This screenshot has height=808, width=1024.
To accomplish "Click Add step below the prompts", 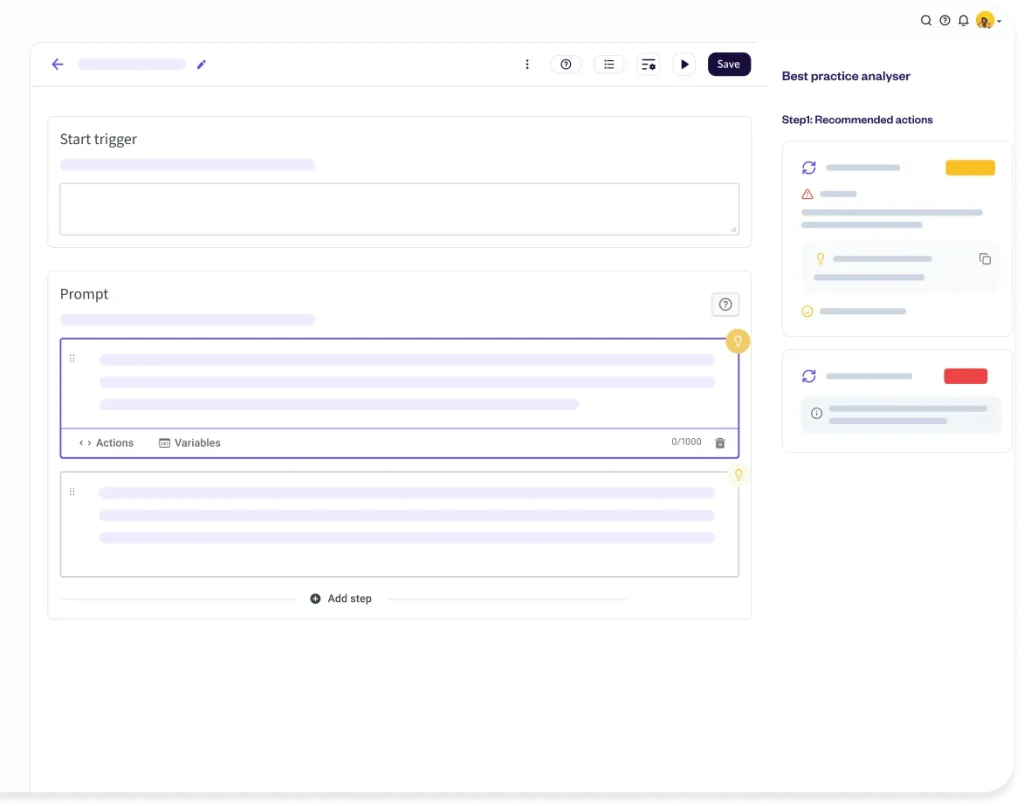I will pos(341,598).
